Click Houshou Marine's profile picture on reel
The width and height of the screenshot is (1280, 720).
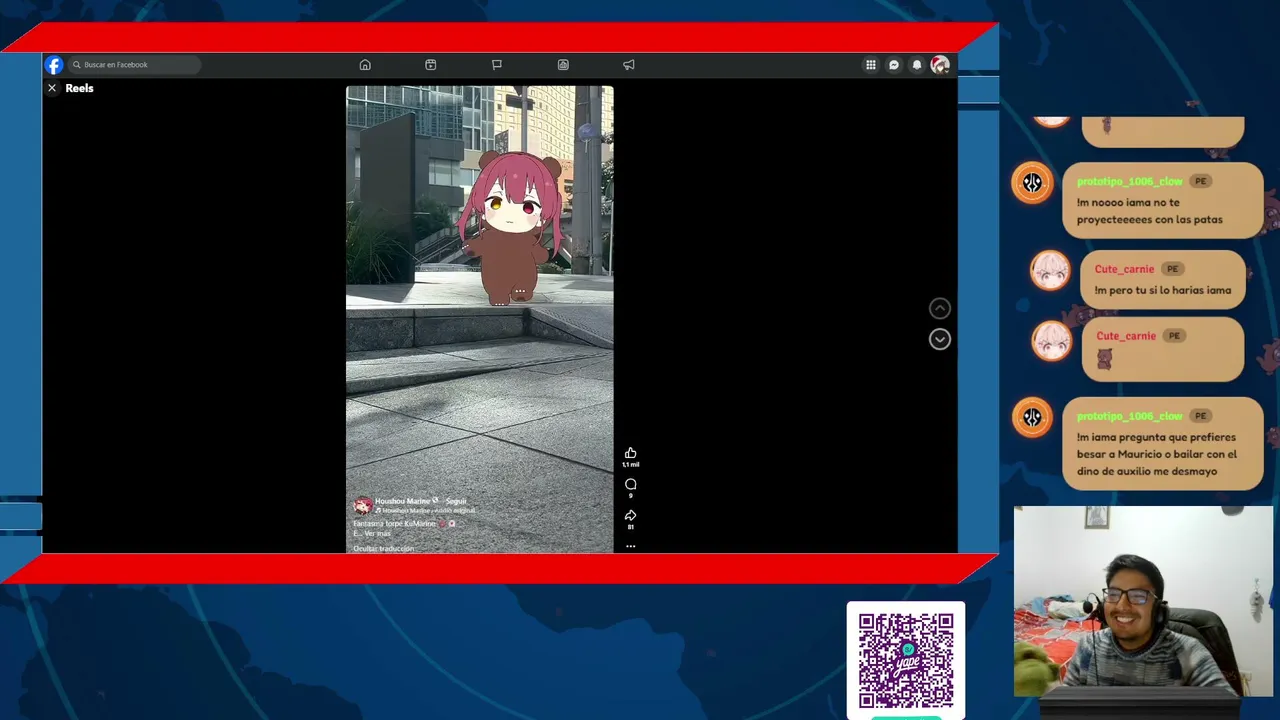point(363,505)
